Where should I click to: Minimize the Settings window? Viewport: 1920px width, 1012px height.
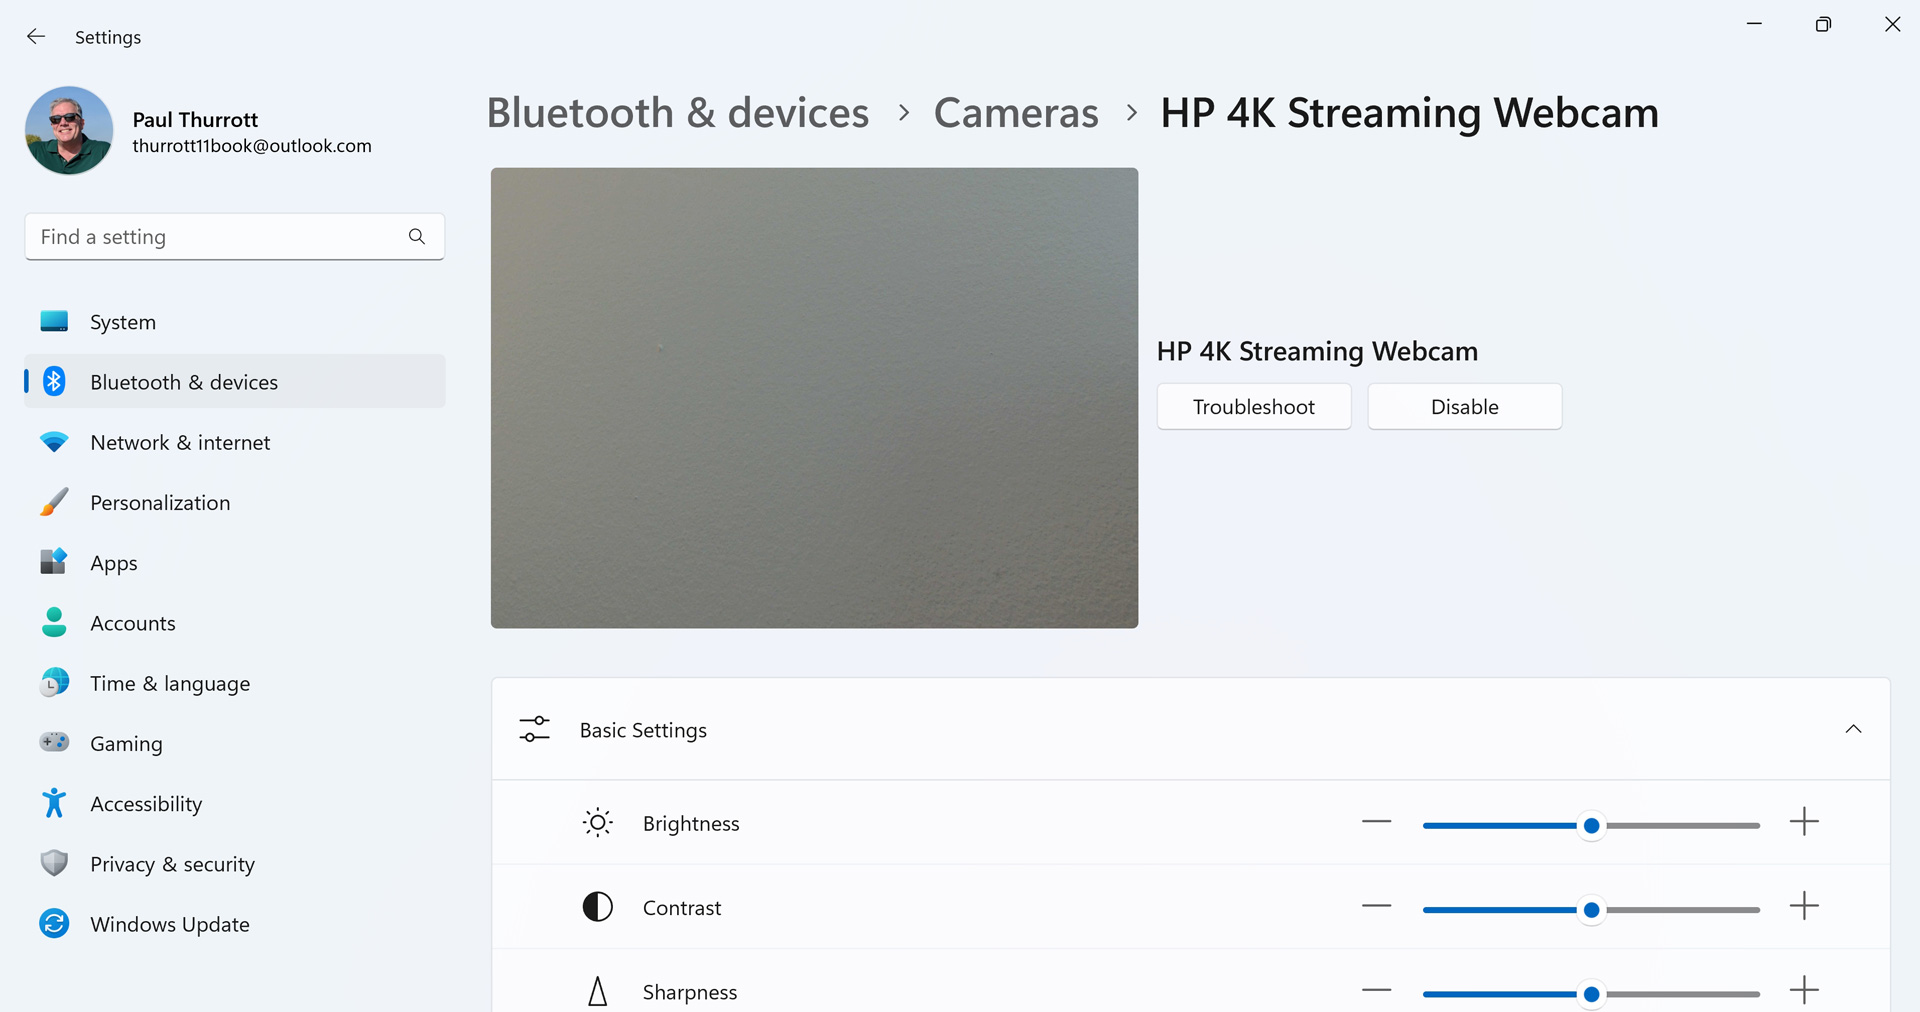(1754, 24)
